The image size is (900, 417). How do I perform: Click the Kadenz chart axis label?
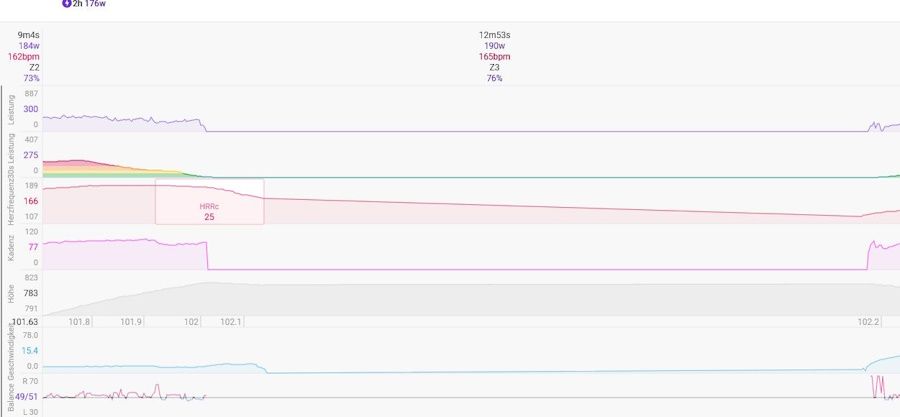tap(11, 246)
